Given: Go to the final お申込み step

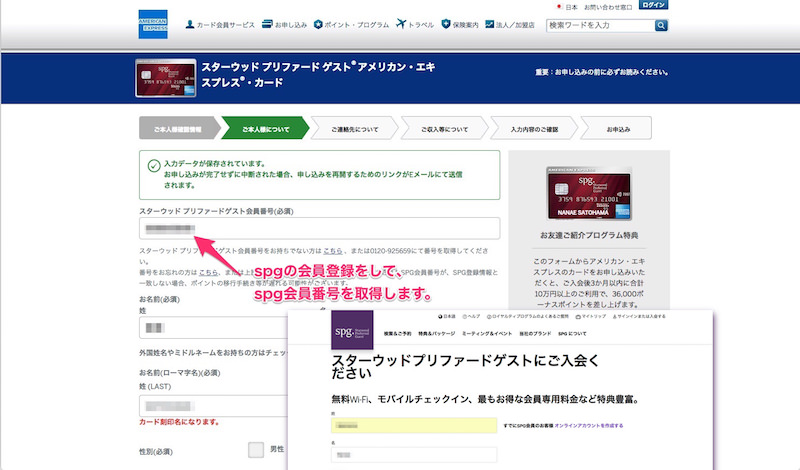Looking at the screenshot, I should pos(617,128).
